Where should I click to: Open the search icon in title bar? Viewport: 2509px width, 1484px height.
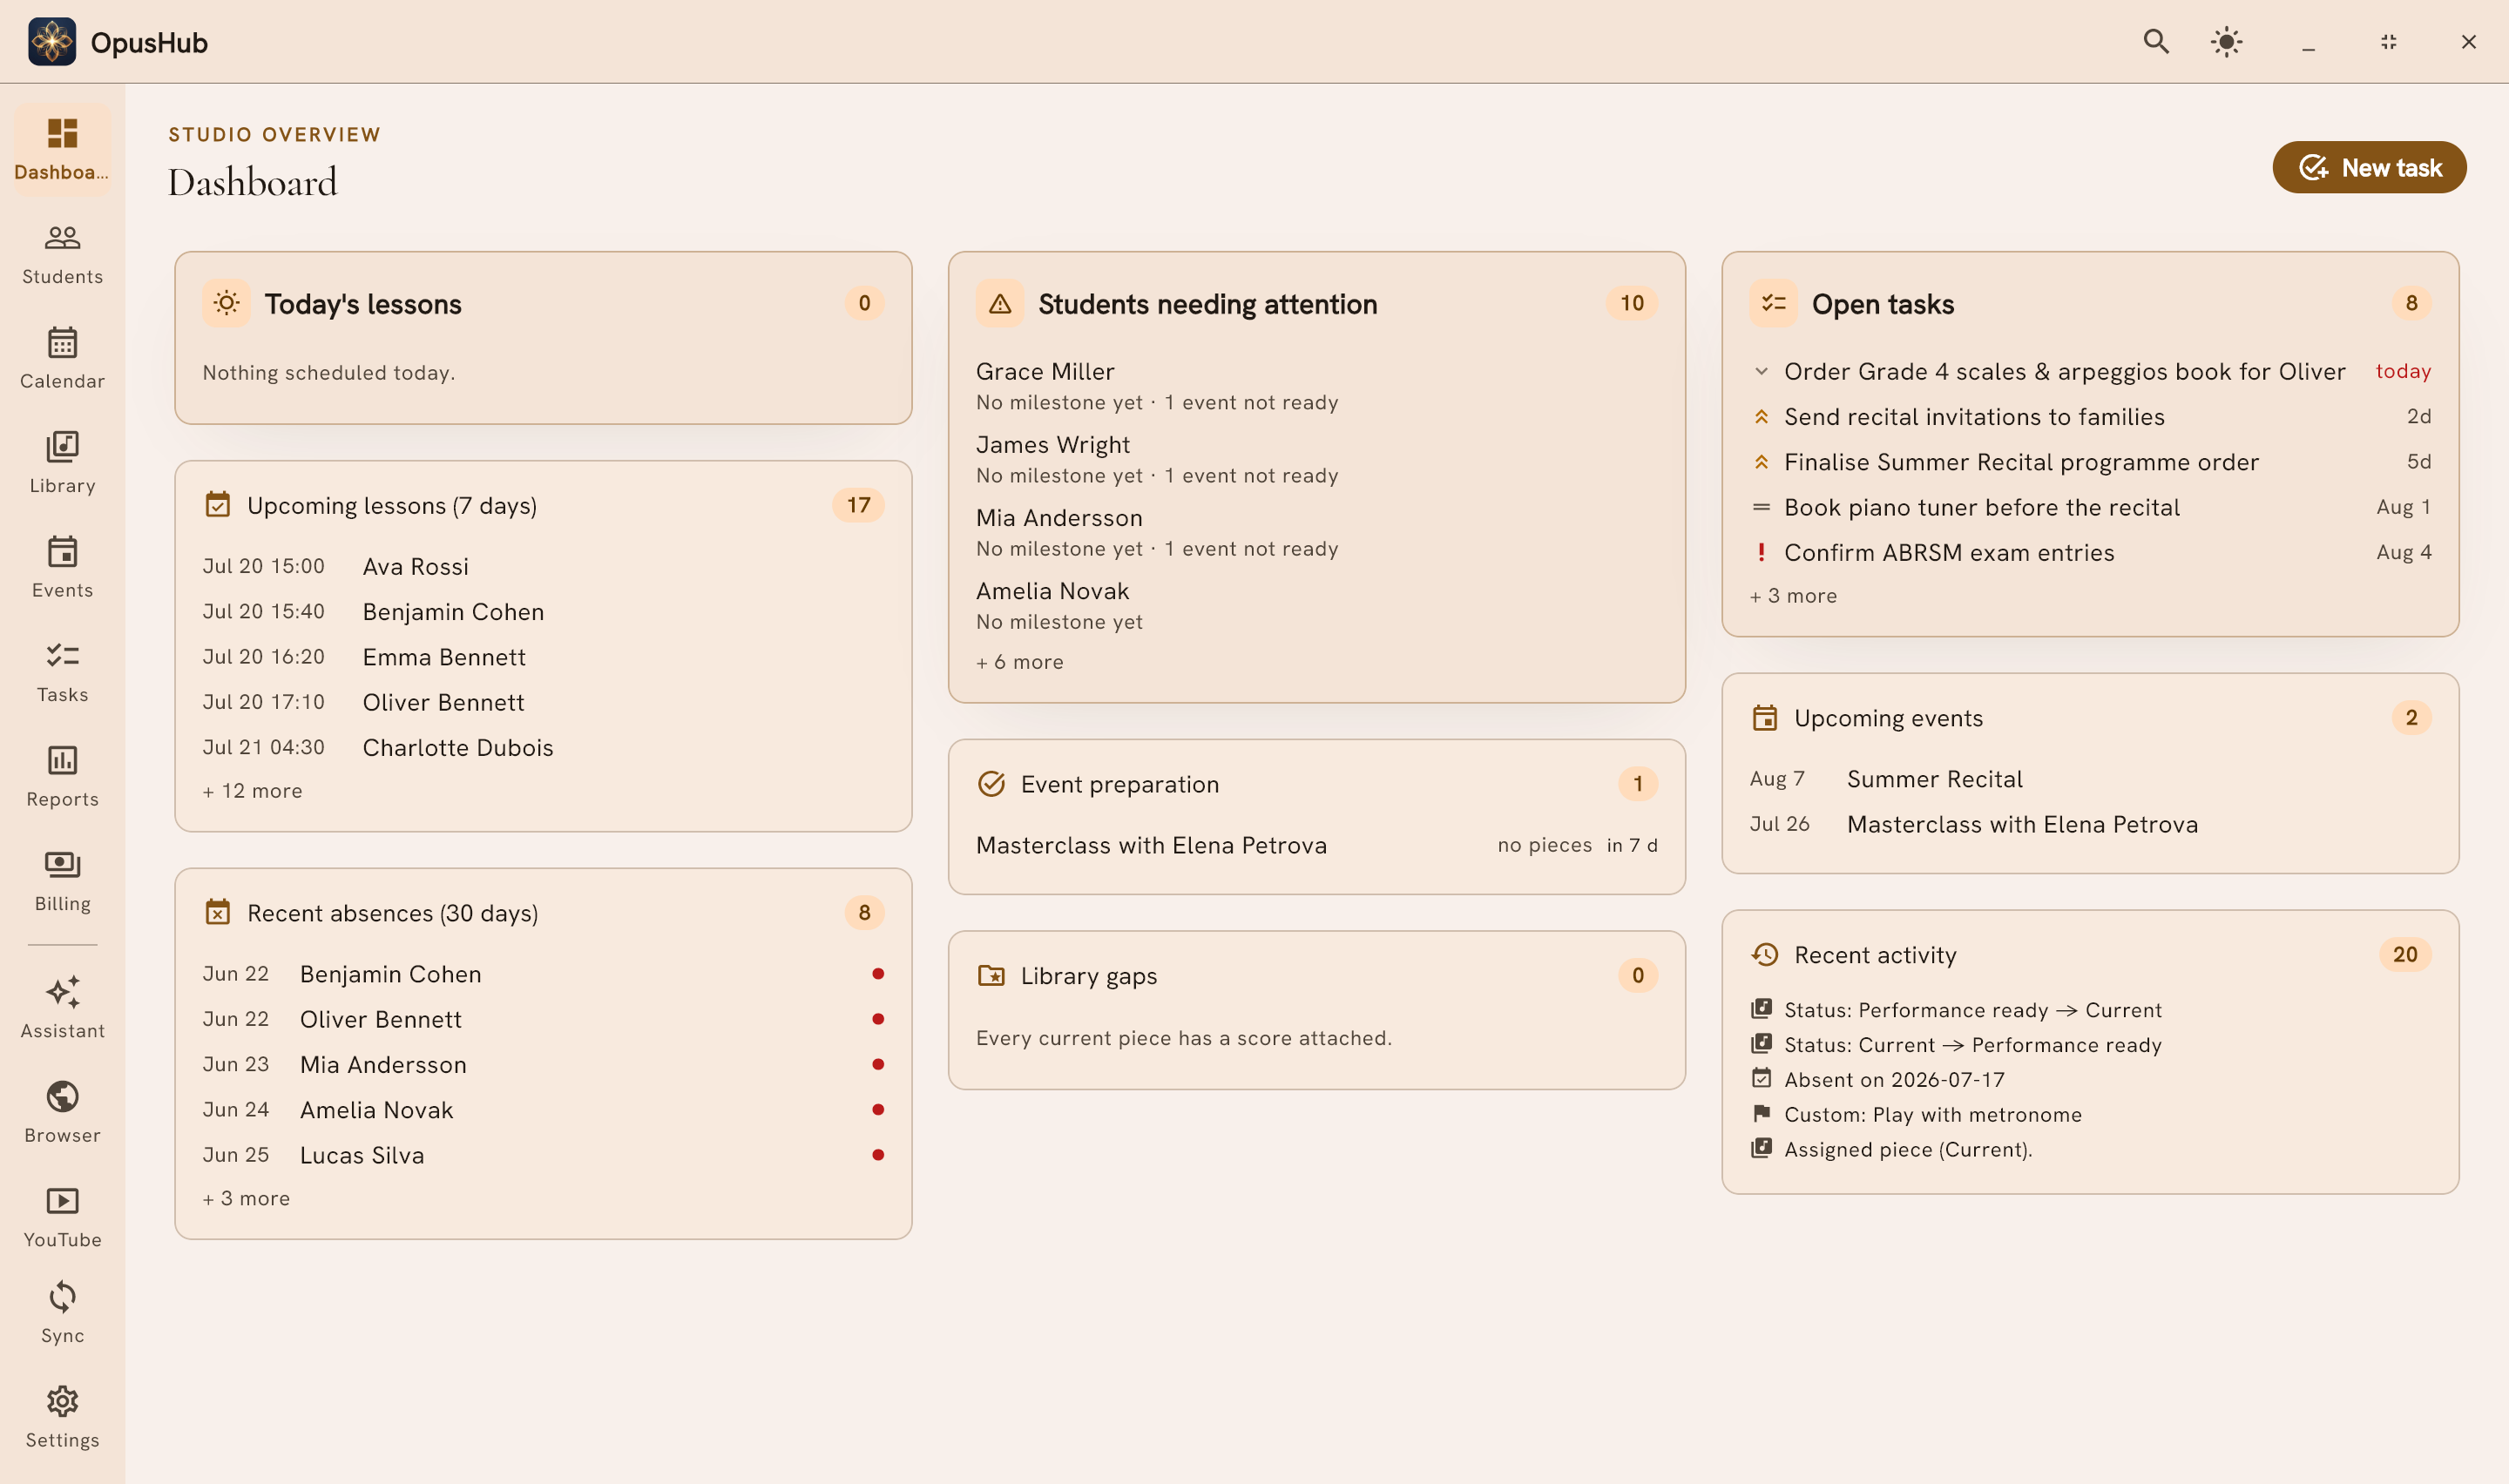click(2156, 42)
